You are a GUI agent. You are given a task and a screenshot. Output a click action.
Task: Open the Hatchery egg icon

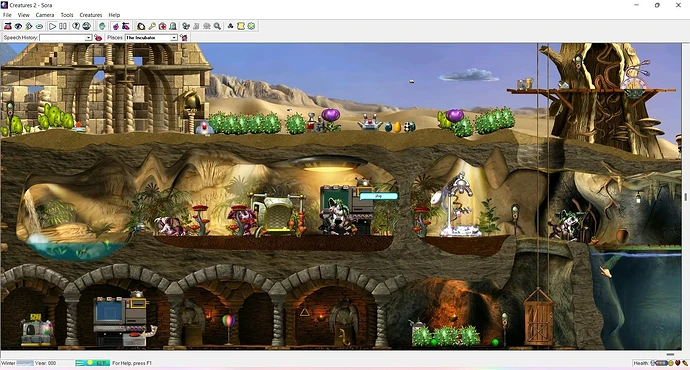[x=102, y=26]
